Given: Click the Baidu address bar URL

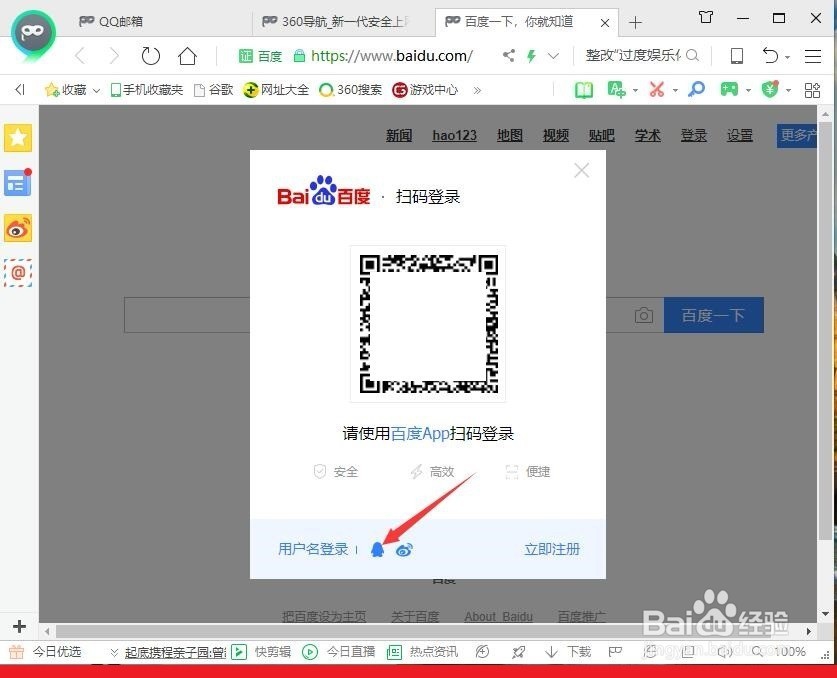Looking at the screenshot, I should click(x=391, y=56).
